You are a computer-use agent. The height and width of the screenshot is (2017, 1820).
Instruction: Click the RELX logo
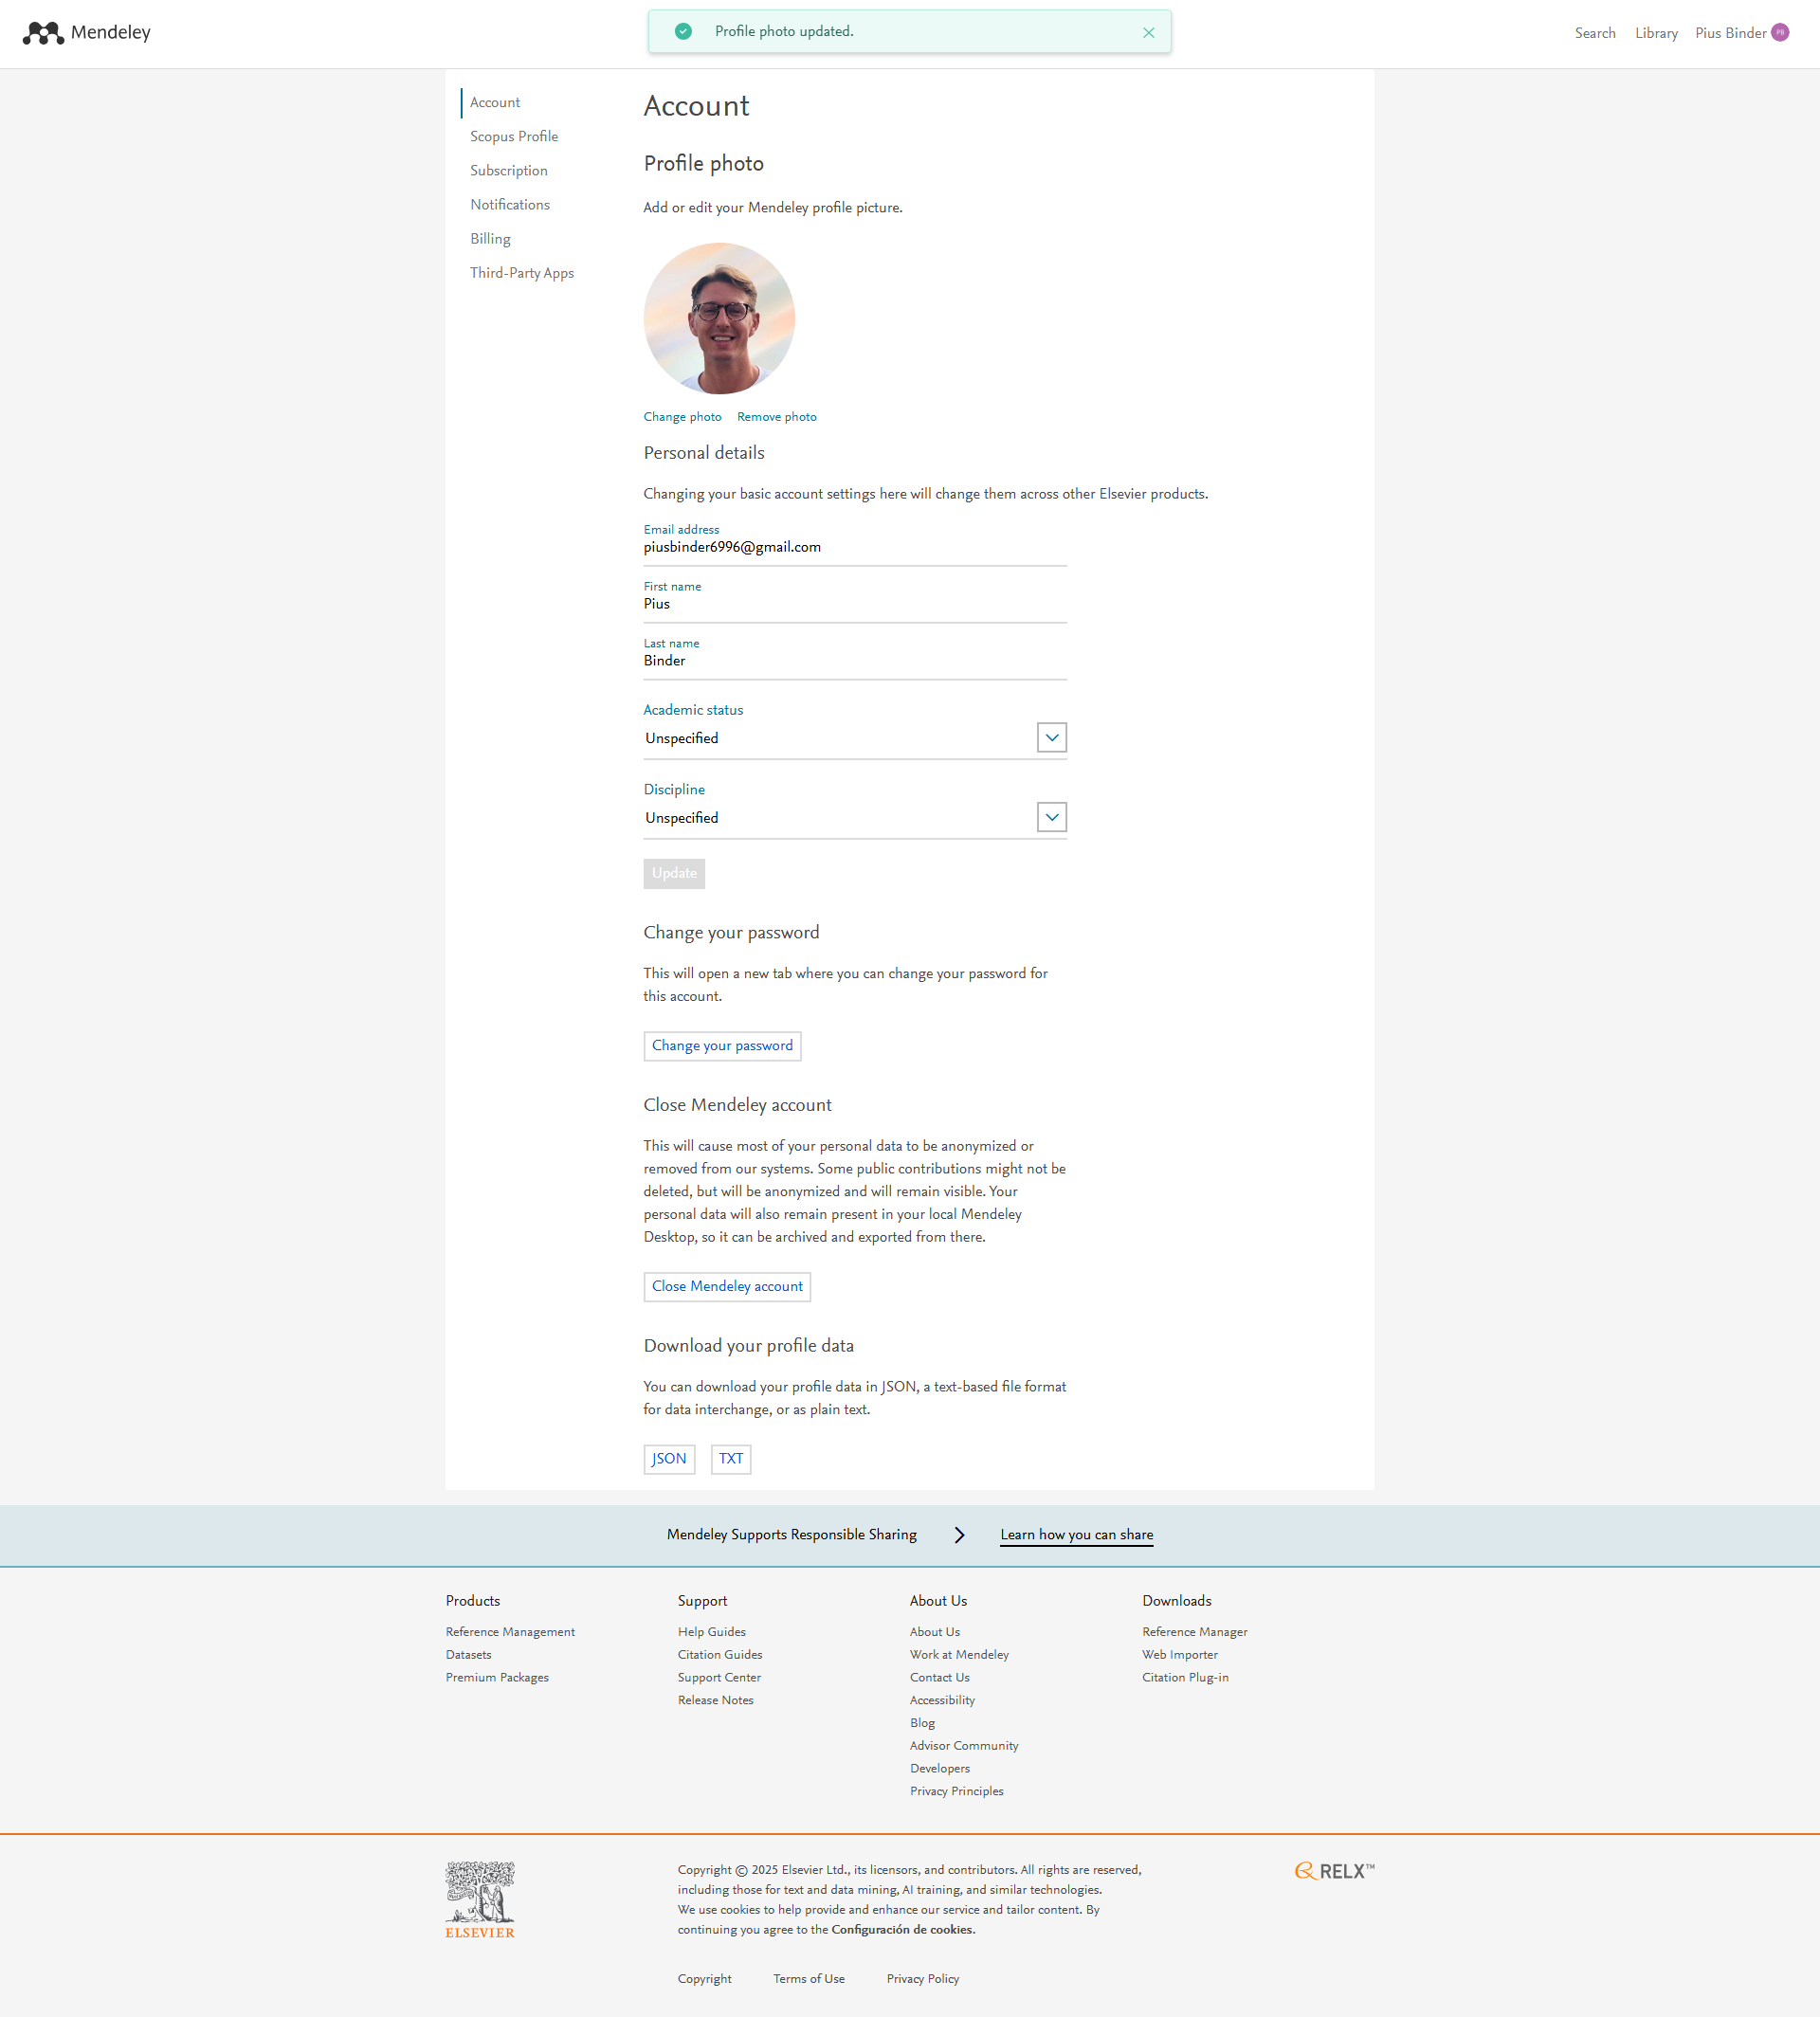coord(1334,1871)
